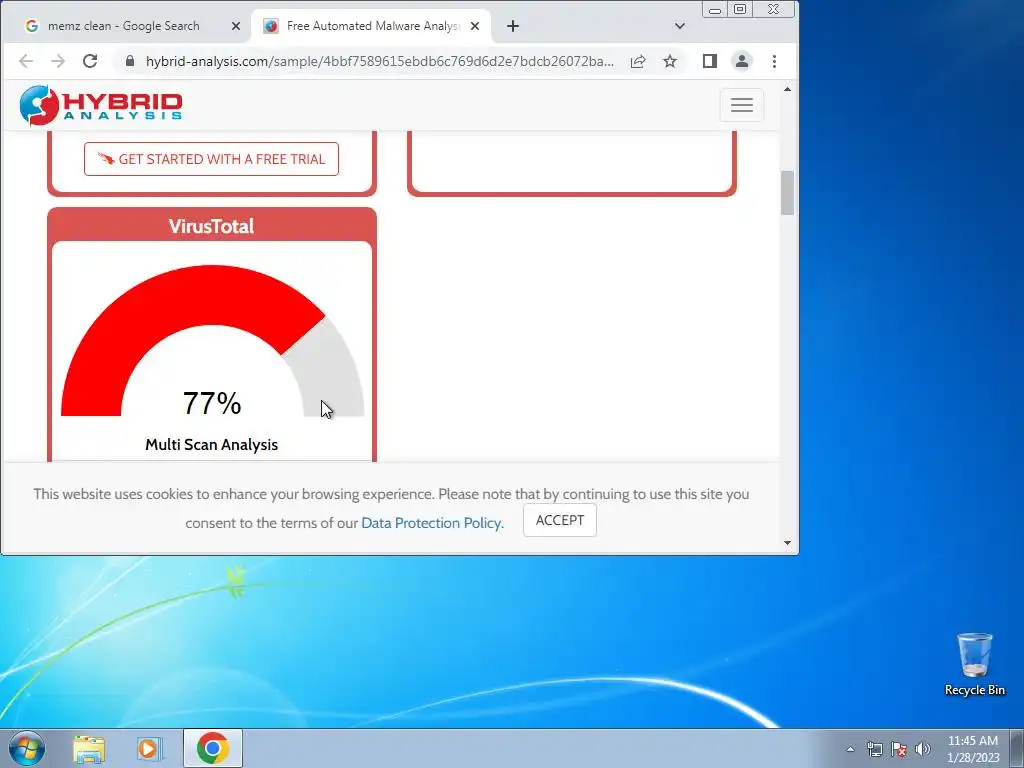Click the scrollbar down arrow
The image size is (1024, 768).
pyautogui.click(x=787, y=543)
